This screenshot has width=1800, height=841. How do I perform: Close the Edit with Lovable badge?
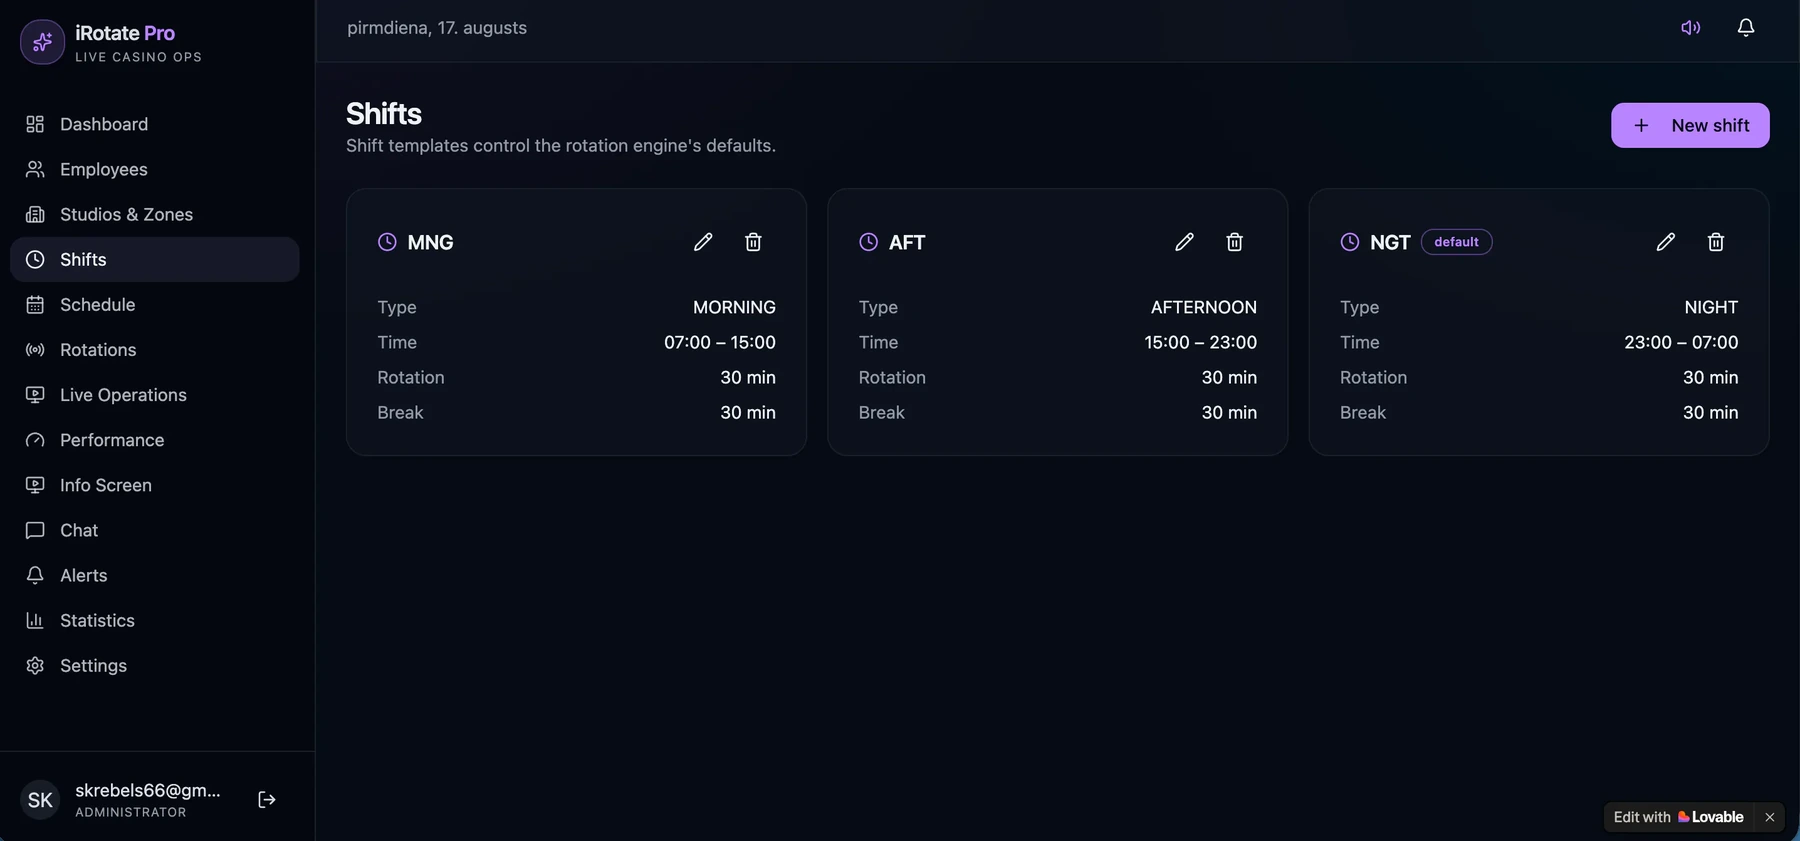tap(1770, 817)
